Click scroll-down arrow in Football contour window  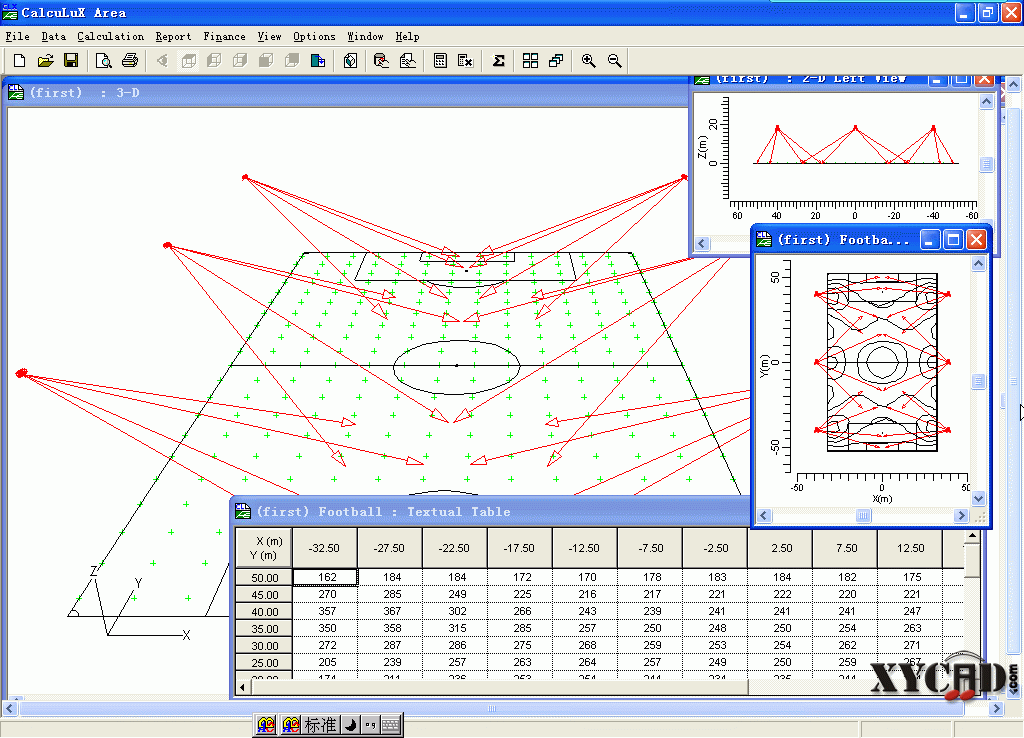coord(978,499)
